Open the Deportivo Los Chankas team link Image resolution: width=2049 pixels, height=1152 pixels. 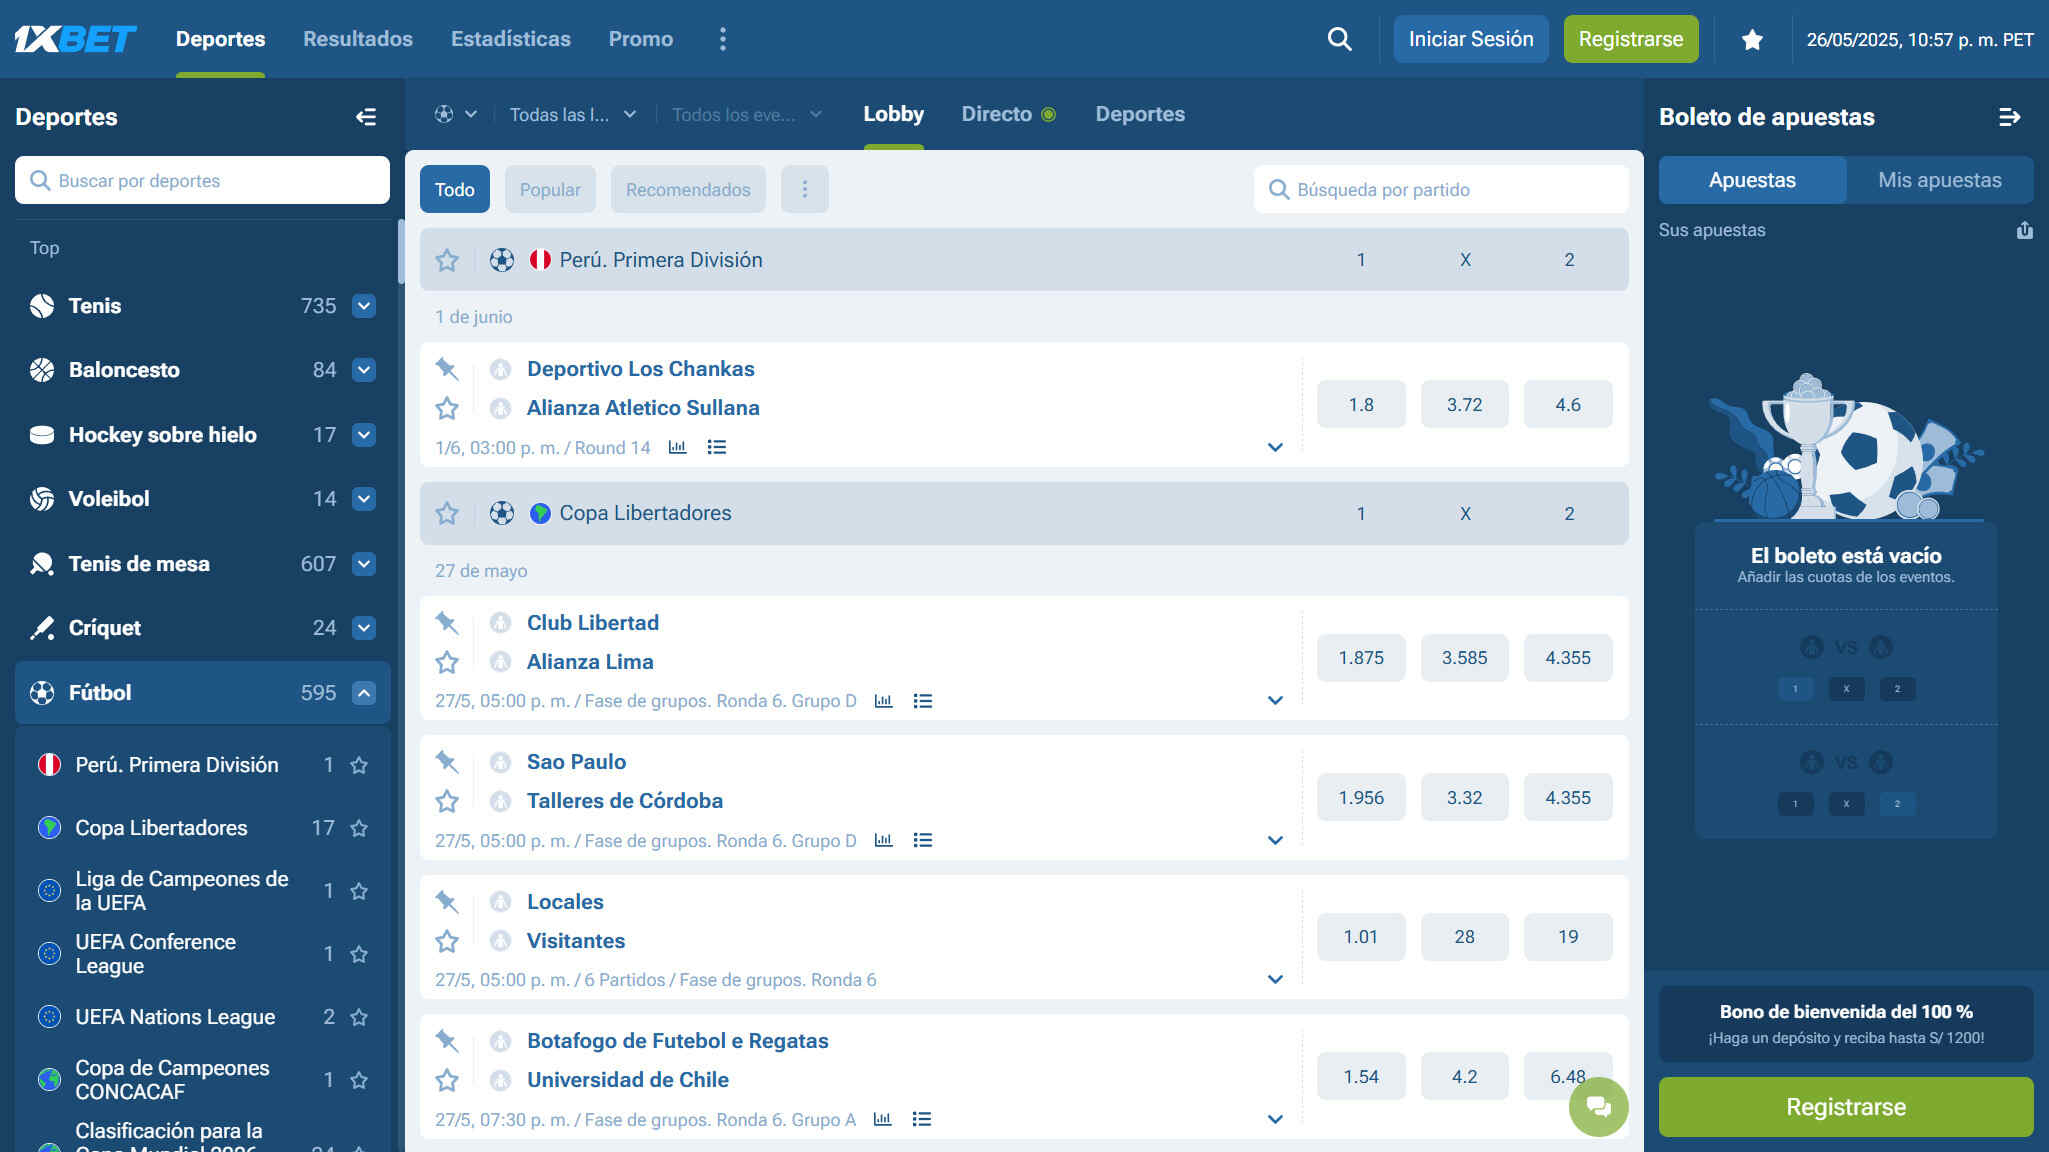pos(641,369)
